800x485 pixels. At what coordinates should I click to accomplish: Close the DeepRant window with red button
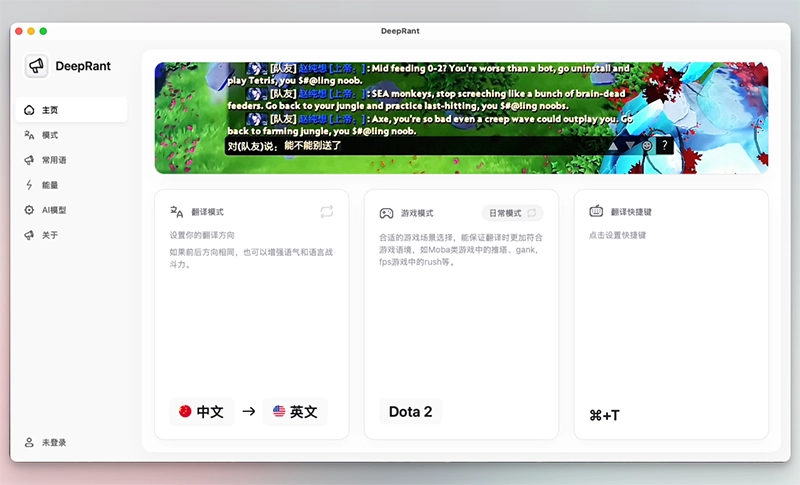pyautogui.click(x=19, y=31)
